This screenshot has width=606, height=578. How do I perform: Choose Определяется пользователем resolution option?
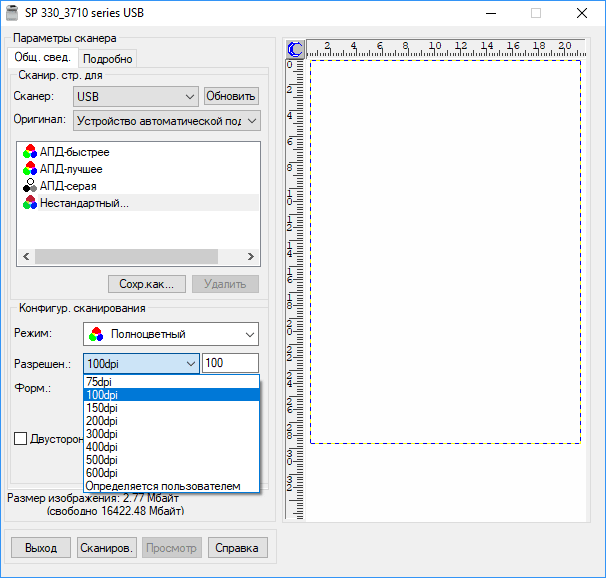coord(172,486)
